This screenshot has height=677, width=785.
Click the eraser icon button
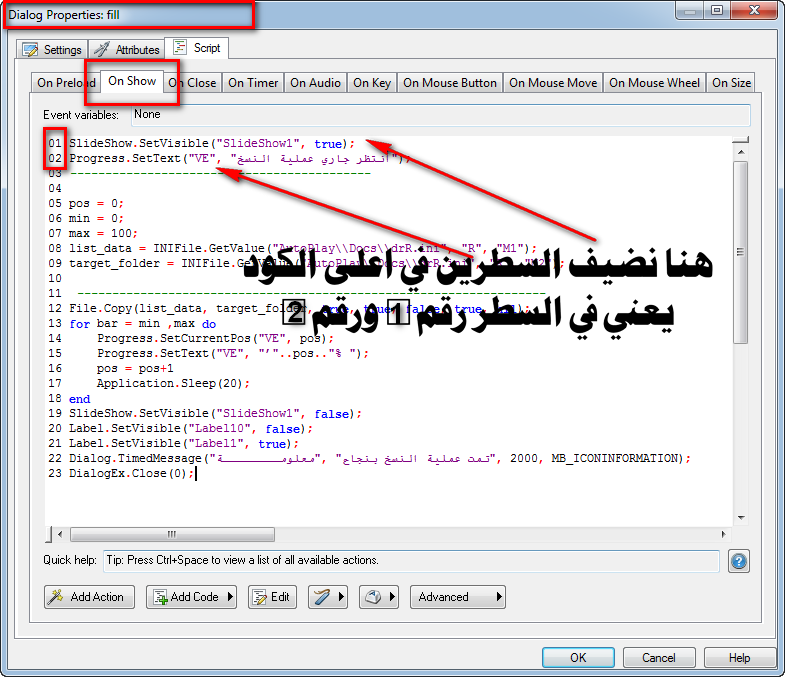pyautogui.click(x=372, y=597)
